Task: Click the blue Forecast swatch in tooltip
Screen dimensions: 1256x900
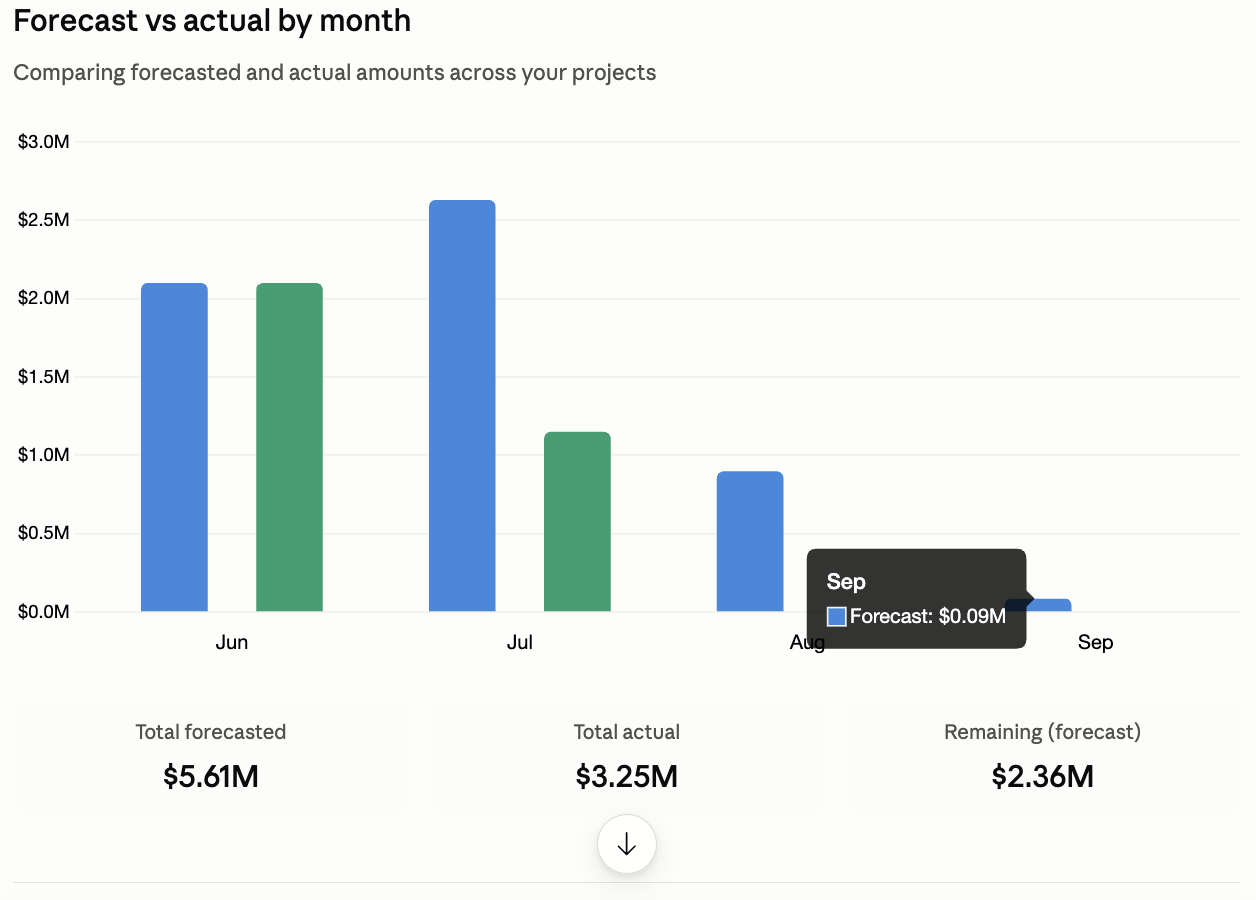Action: (x=837, y=616)
